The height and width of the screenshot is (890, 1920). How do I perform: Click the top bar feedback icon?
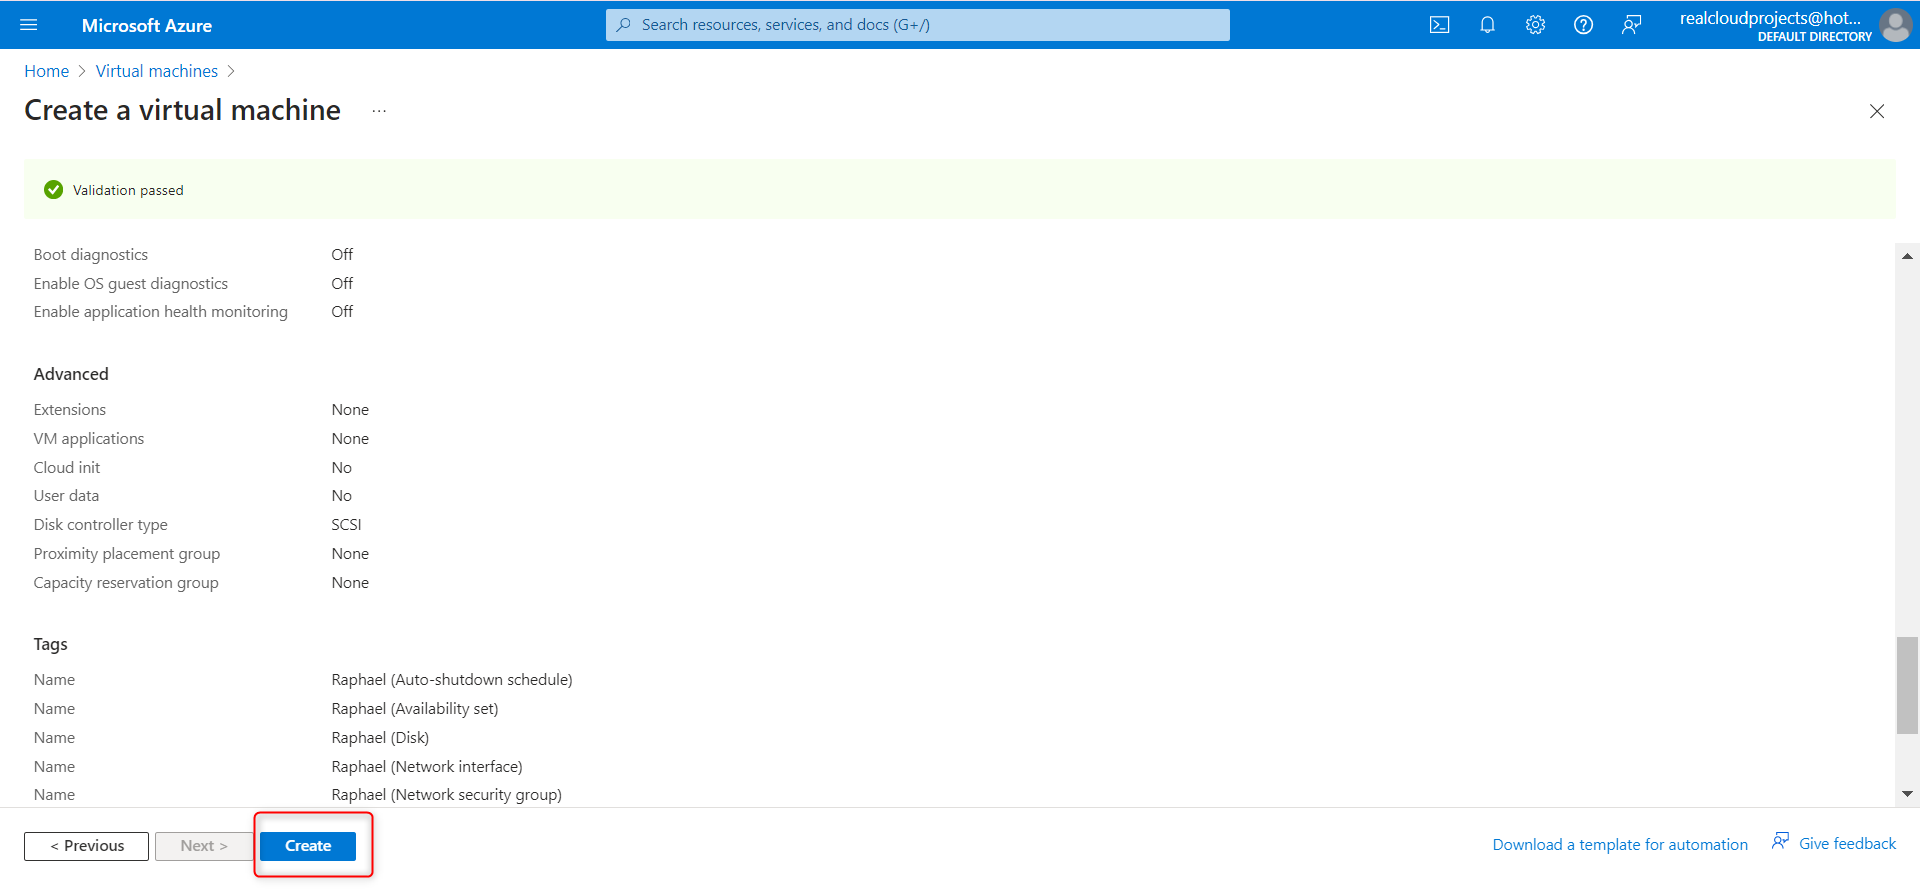1632,25
